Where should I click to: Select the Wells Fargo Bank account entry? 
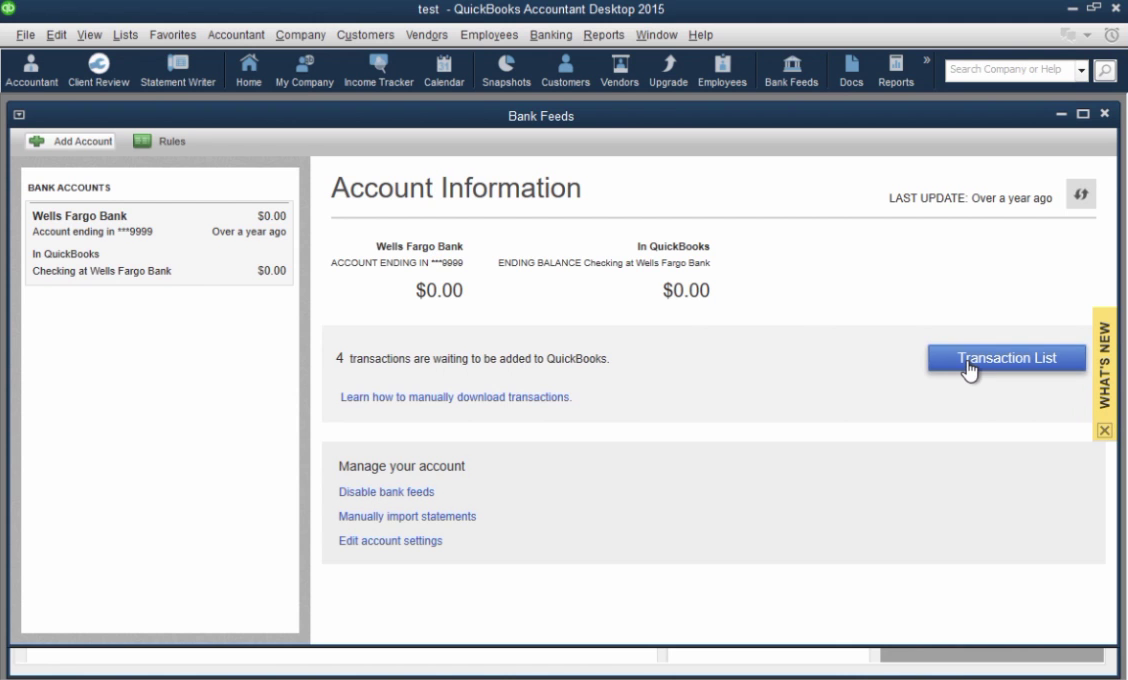pyautogui.click(x=159, y=243)
